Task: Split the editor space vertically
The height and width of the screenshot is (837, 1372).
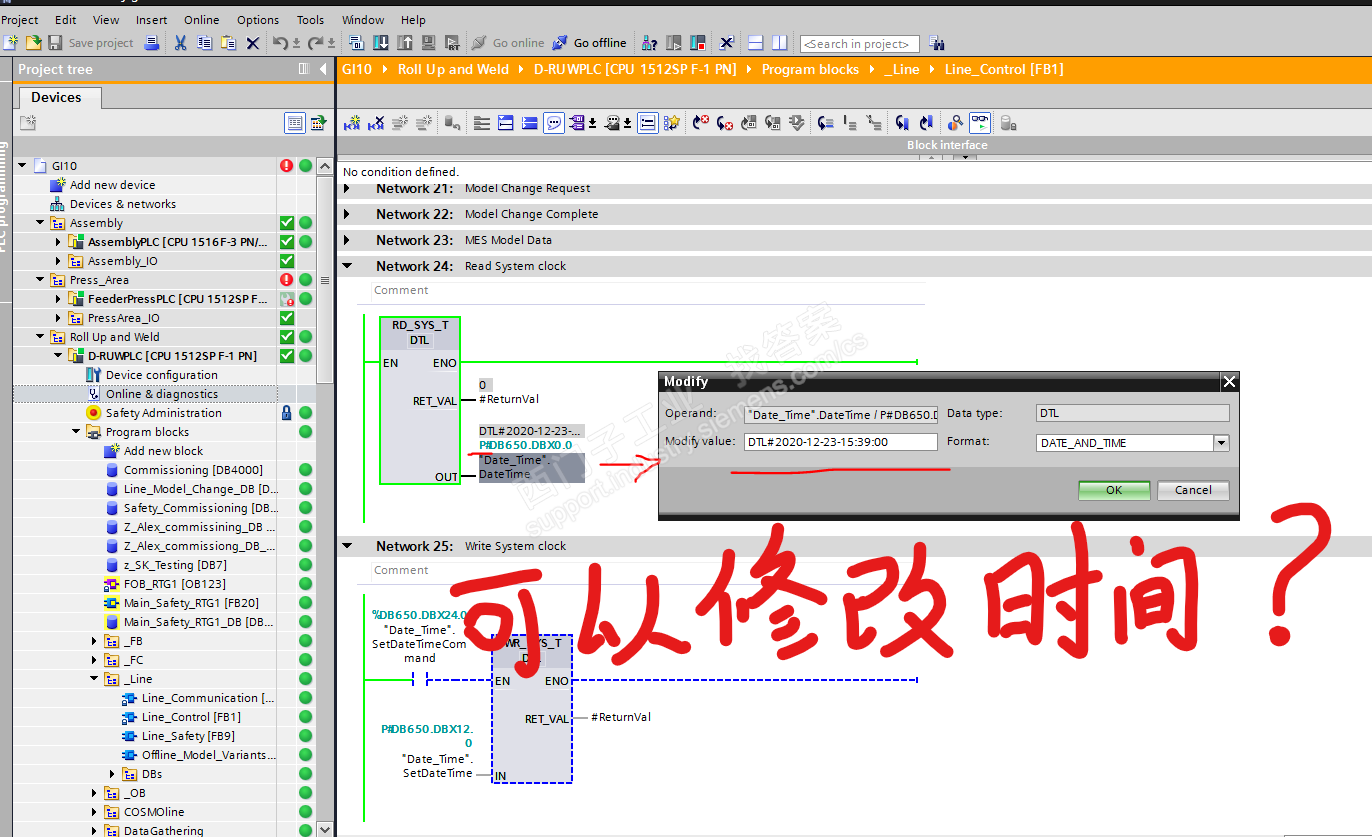Action: [780, 43]
